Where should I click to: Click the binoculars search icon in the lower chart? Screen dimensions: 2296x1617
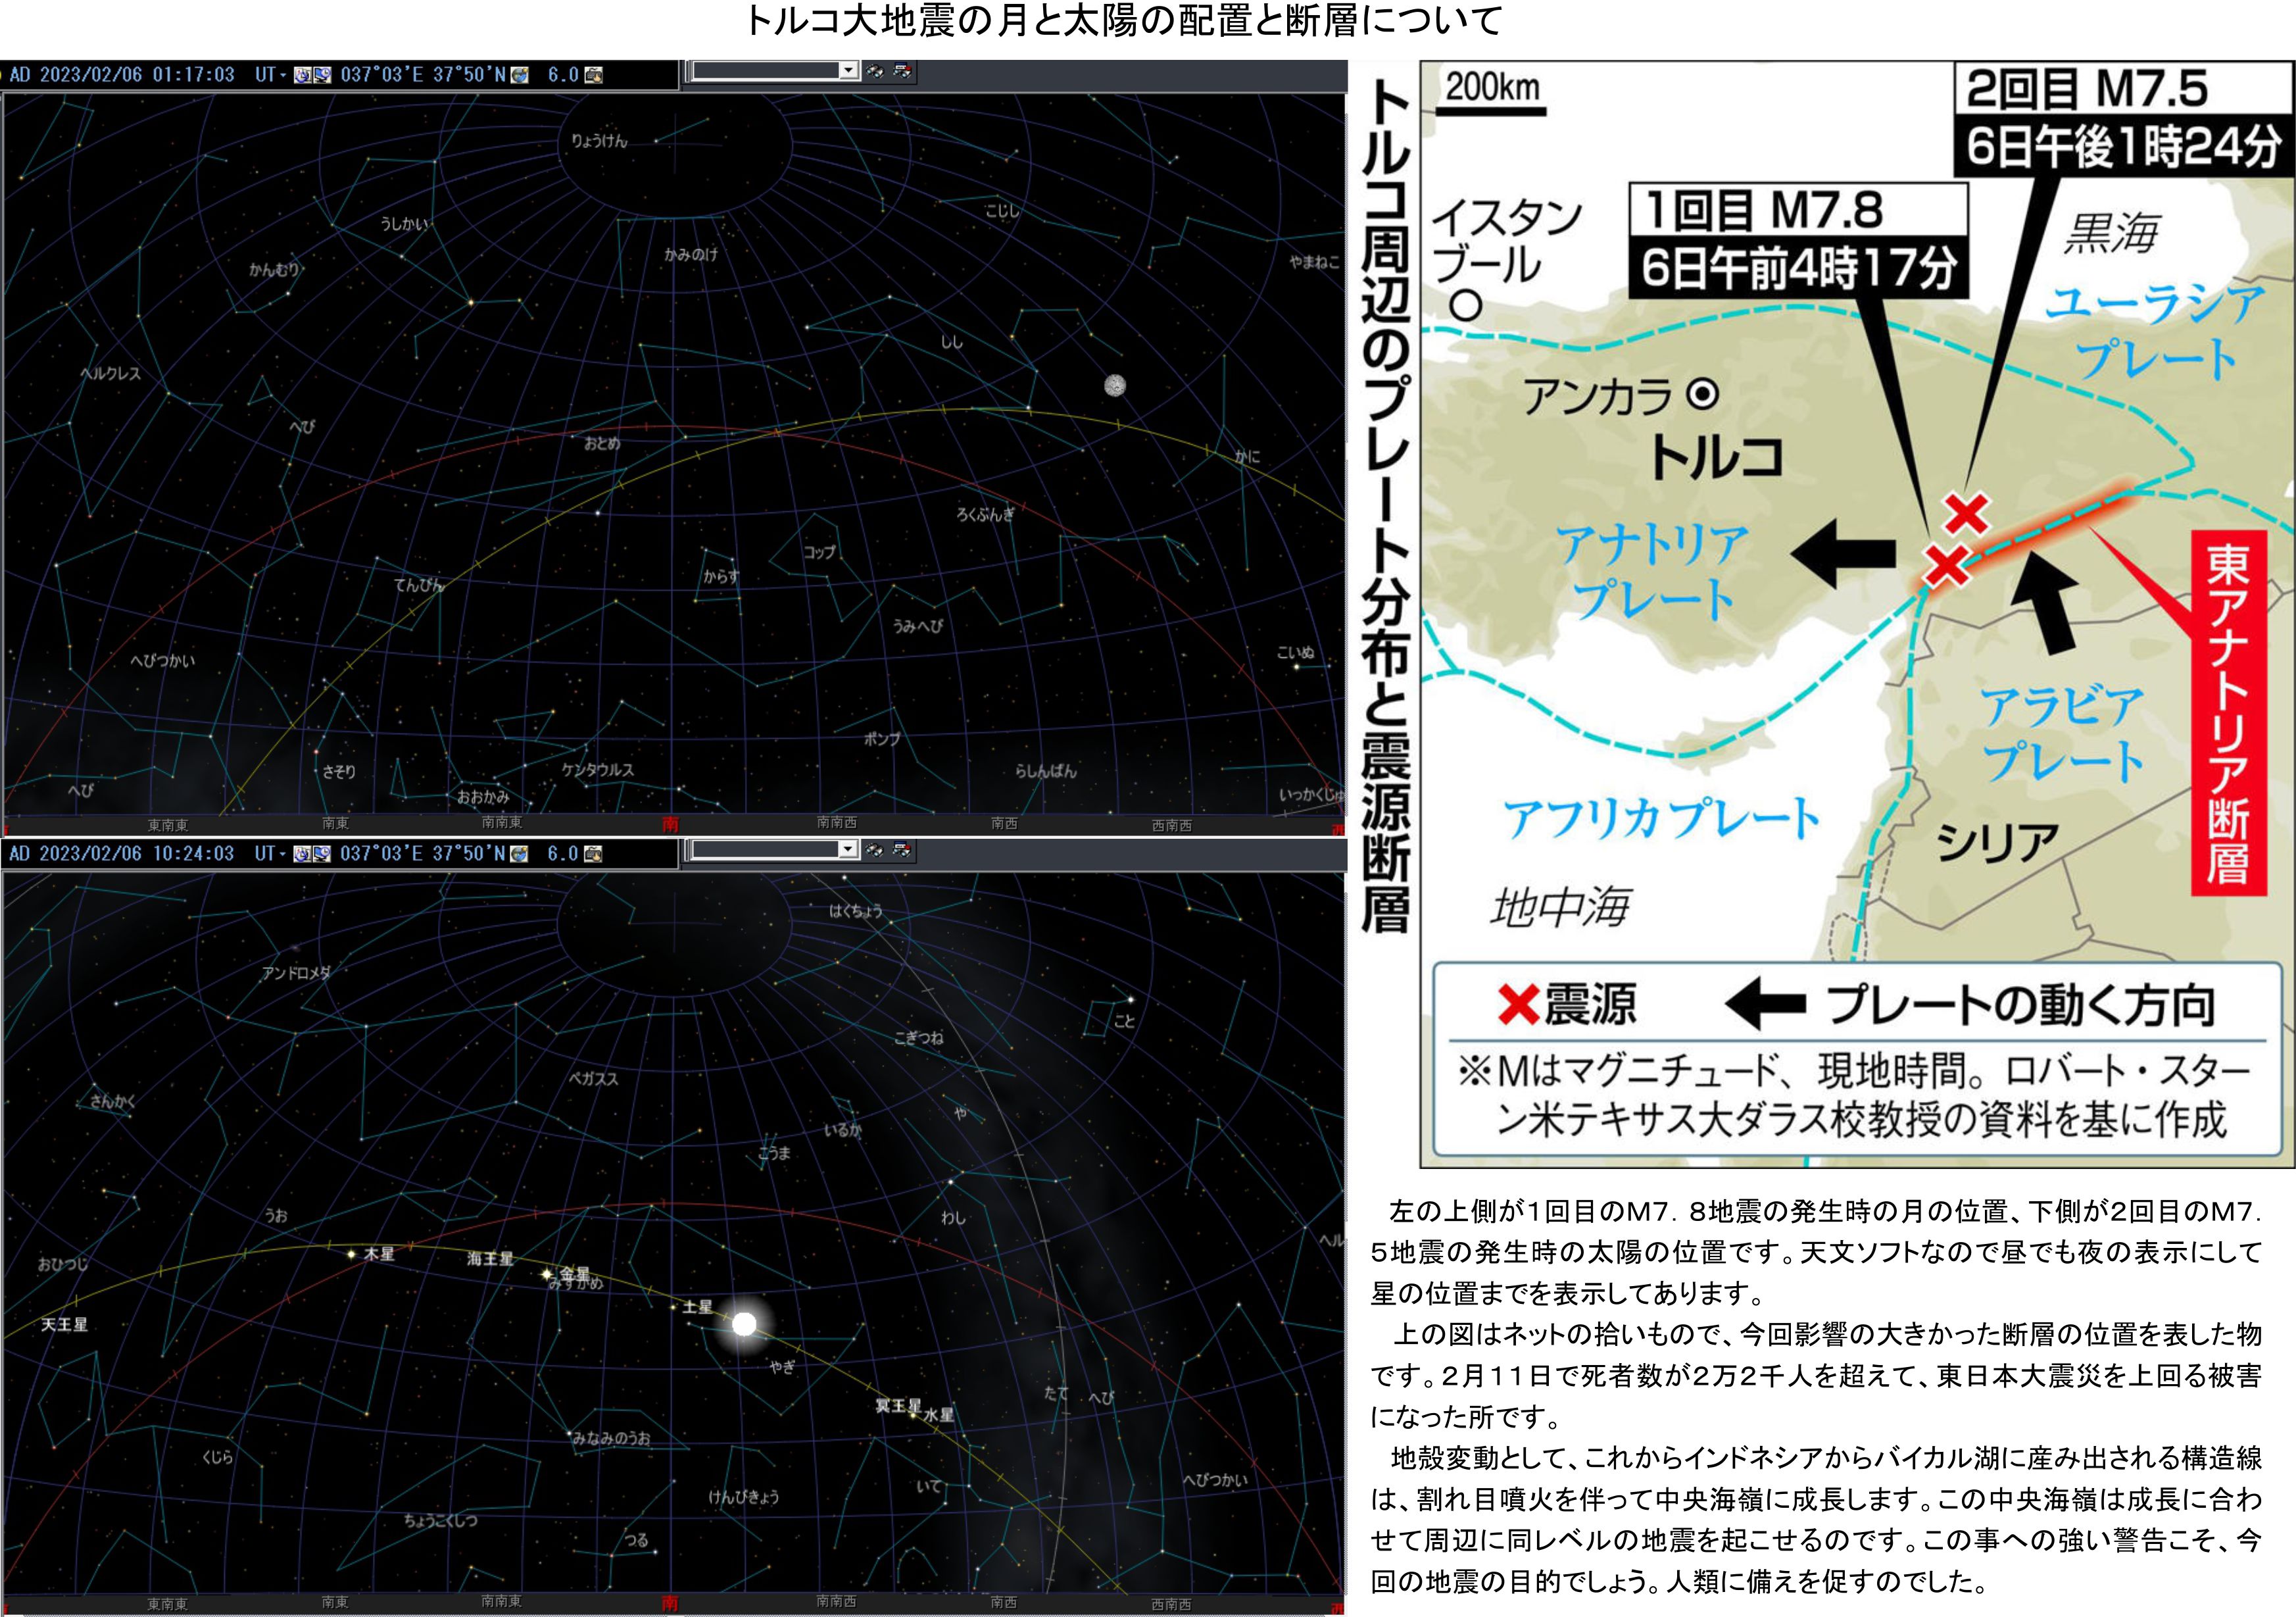point(875,850)
